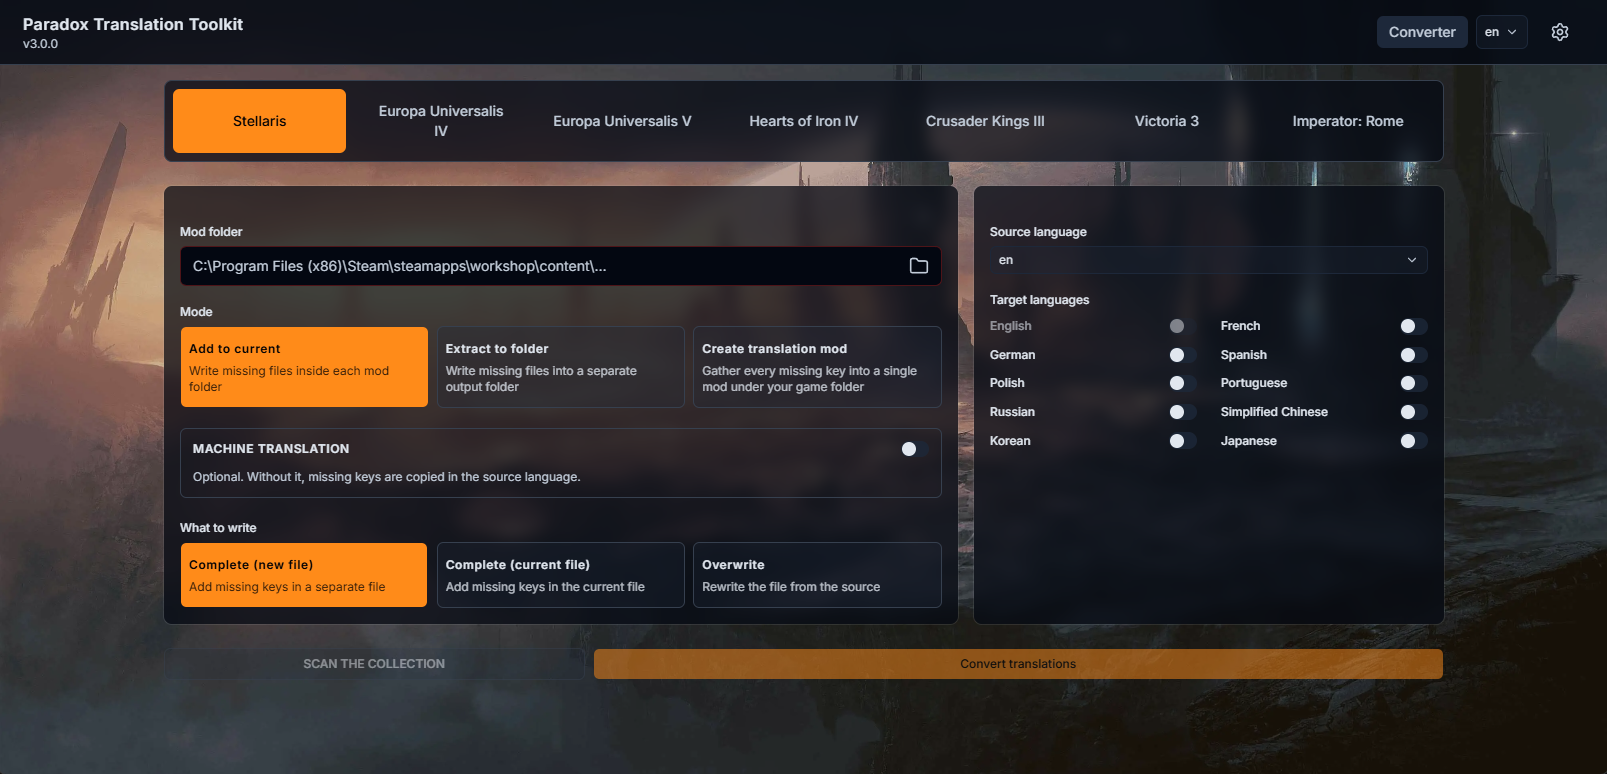Select Complete (current file) write option

[x=561, y=575]
